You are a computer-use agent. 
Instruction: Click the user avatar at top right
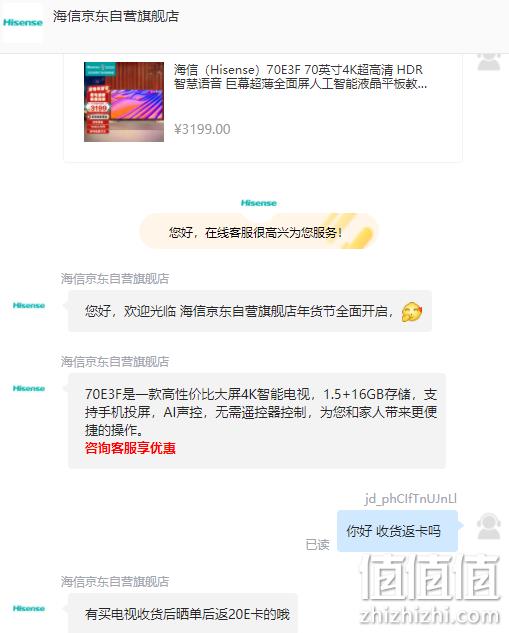coord(489,61)
